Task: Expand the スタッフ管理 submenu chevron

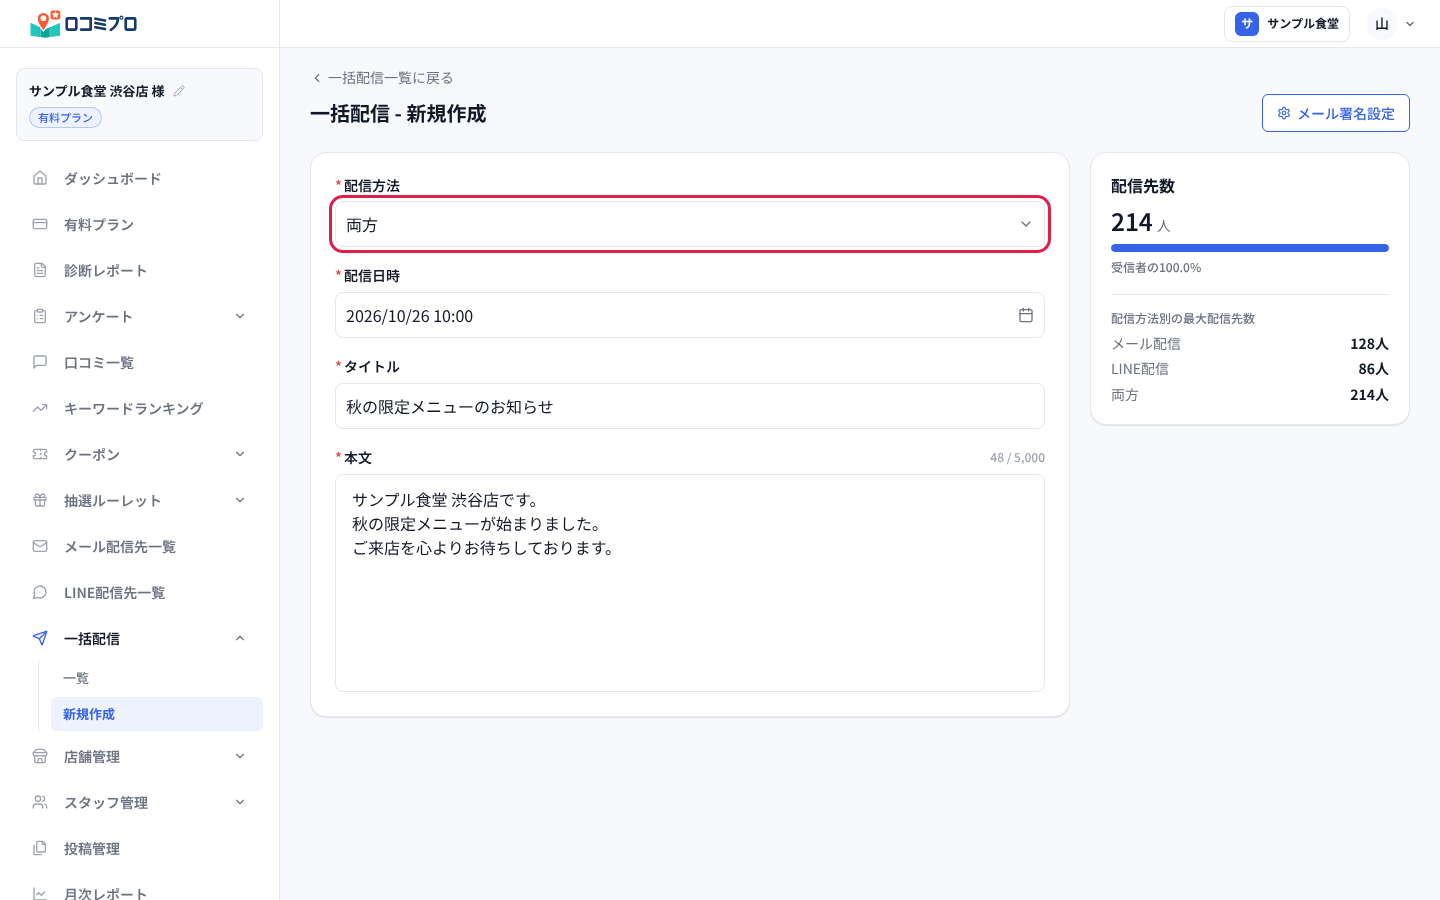Action: click(240, 802)
